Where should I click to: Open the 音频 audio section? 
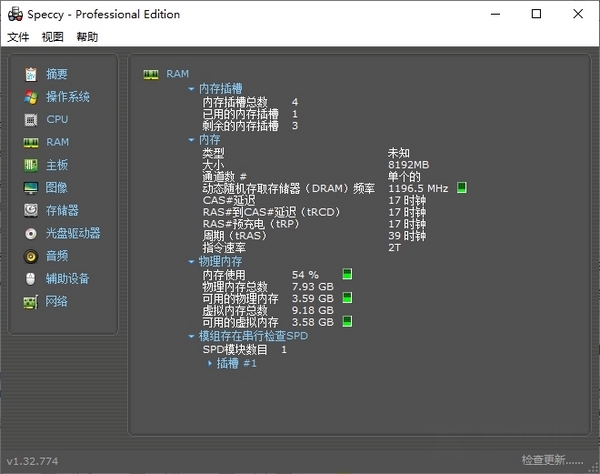tap(57, 256)
